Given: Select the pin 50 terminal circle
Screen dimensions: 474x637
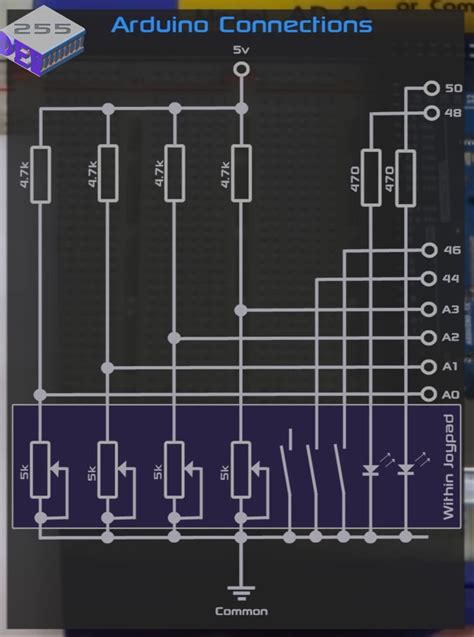Looking at the screenshot, I should [431, 88].
